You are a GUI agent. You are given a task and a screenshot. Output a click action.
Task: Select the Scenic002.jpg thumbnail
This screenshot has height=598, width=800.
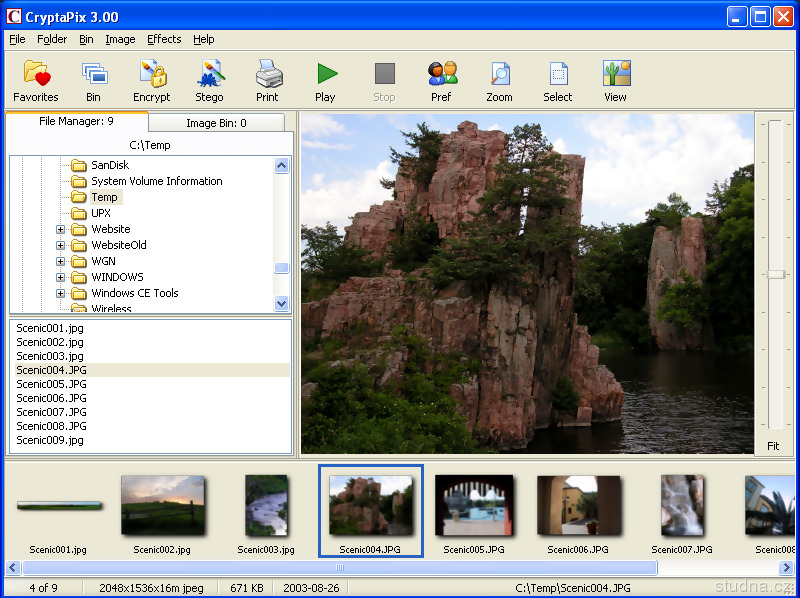[163, 506]
